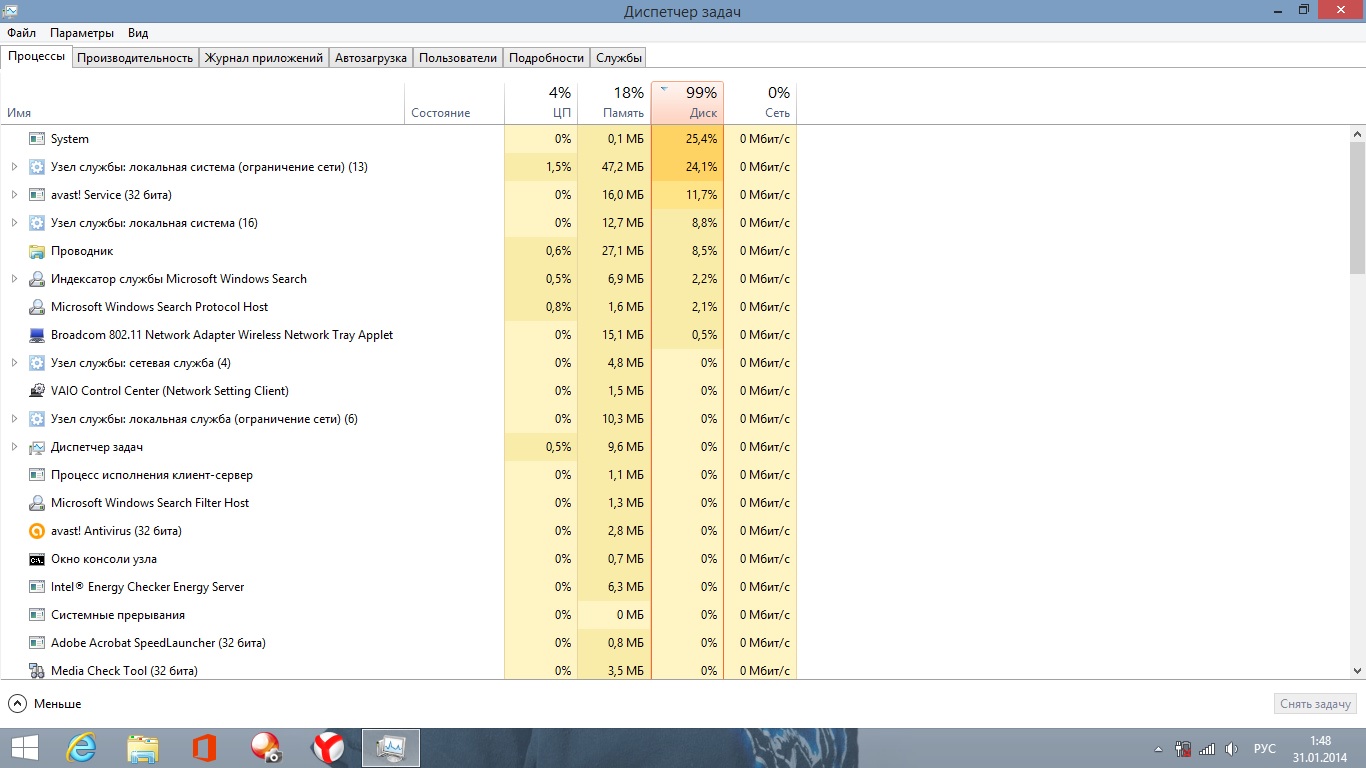
Task: Open Internet Explorer from the taskbar
Action: coord(81,747)
